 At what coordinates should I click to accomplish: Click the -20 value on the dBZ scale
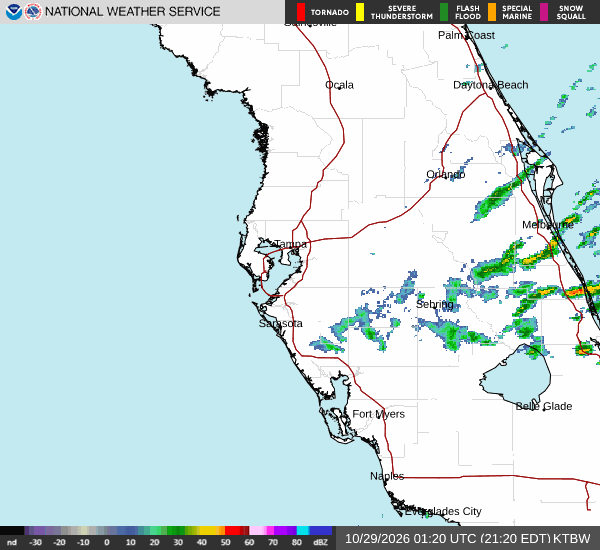(59, 542)
